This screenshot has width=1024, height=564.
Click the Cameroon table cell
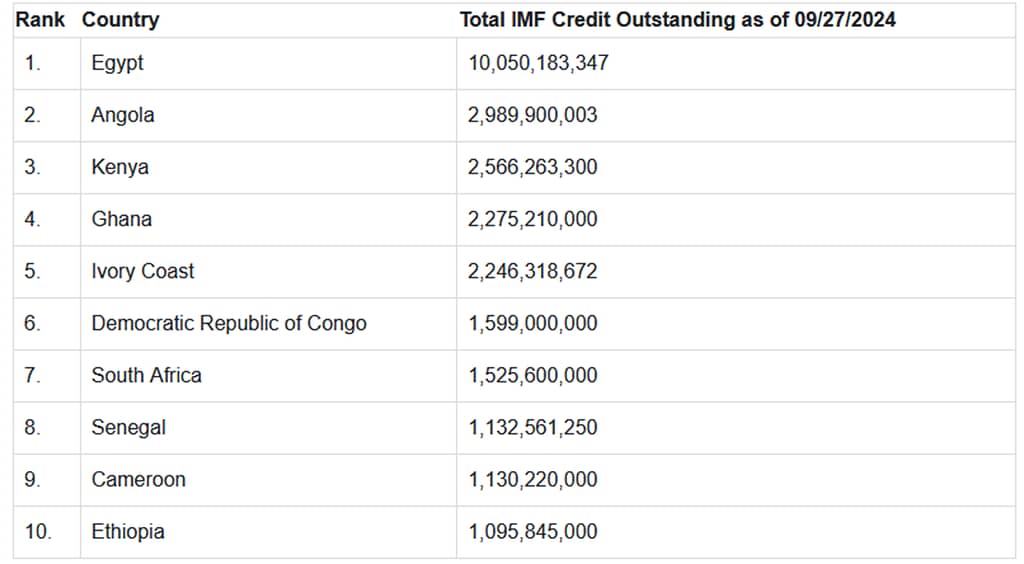(138, 479)
